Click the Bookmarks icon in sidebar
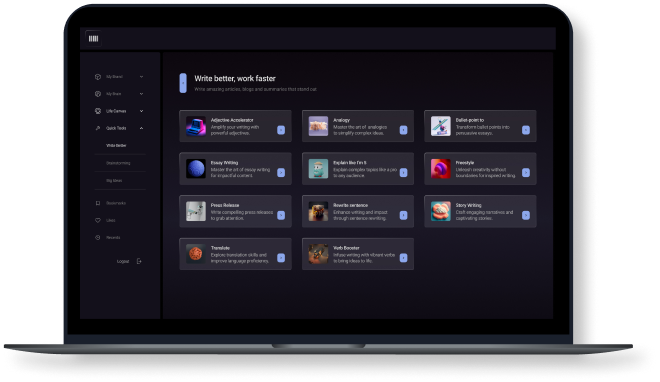 click(x=98, y=203)
